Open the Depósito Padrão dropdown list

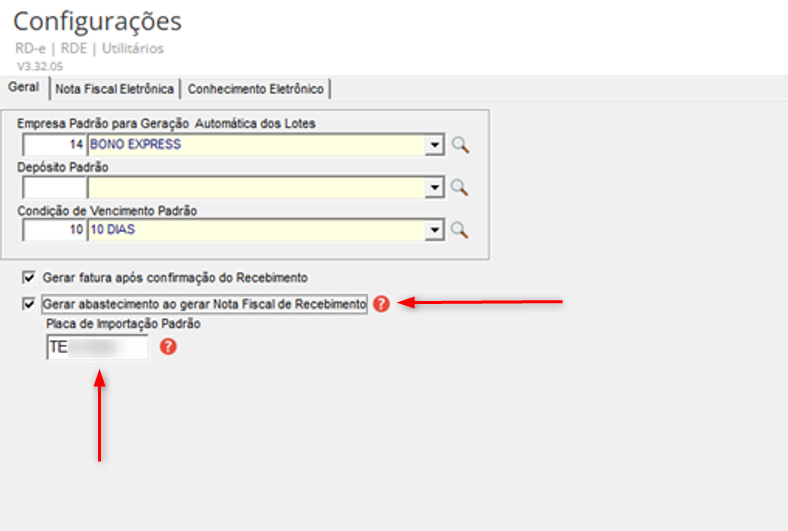point(434,187)
